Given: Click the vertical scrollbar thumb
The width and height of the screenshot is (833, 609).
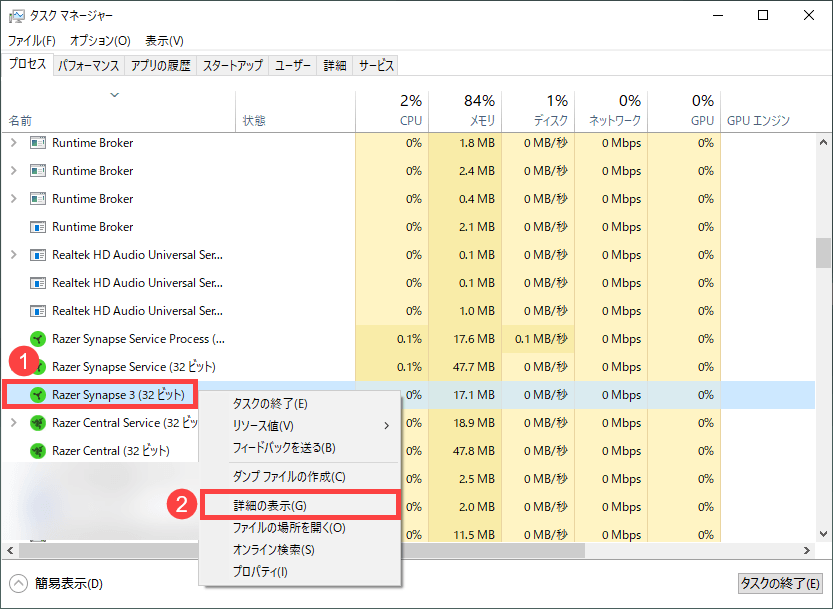Looking at the screenshot, I should [x=823, y=253].
